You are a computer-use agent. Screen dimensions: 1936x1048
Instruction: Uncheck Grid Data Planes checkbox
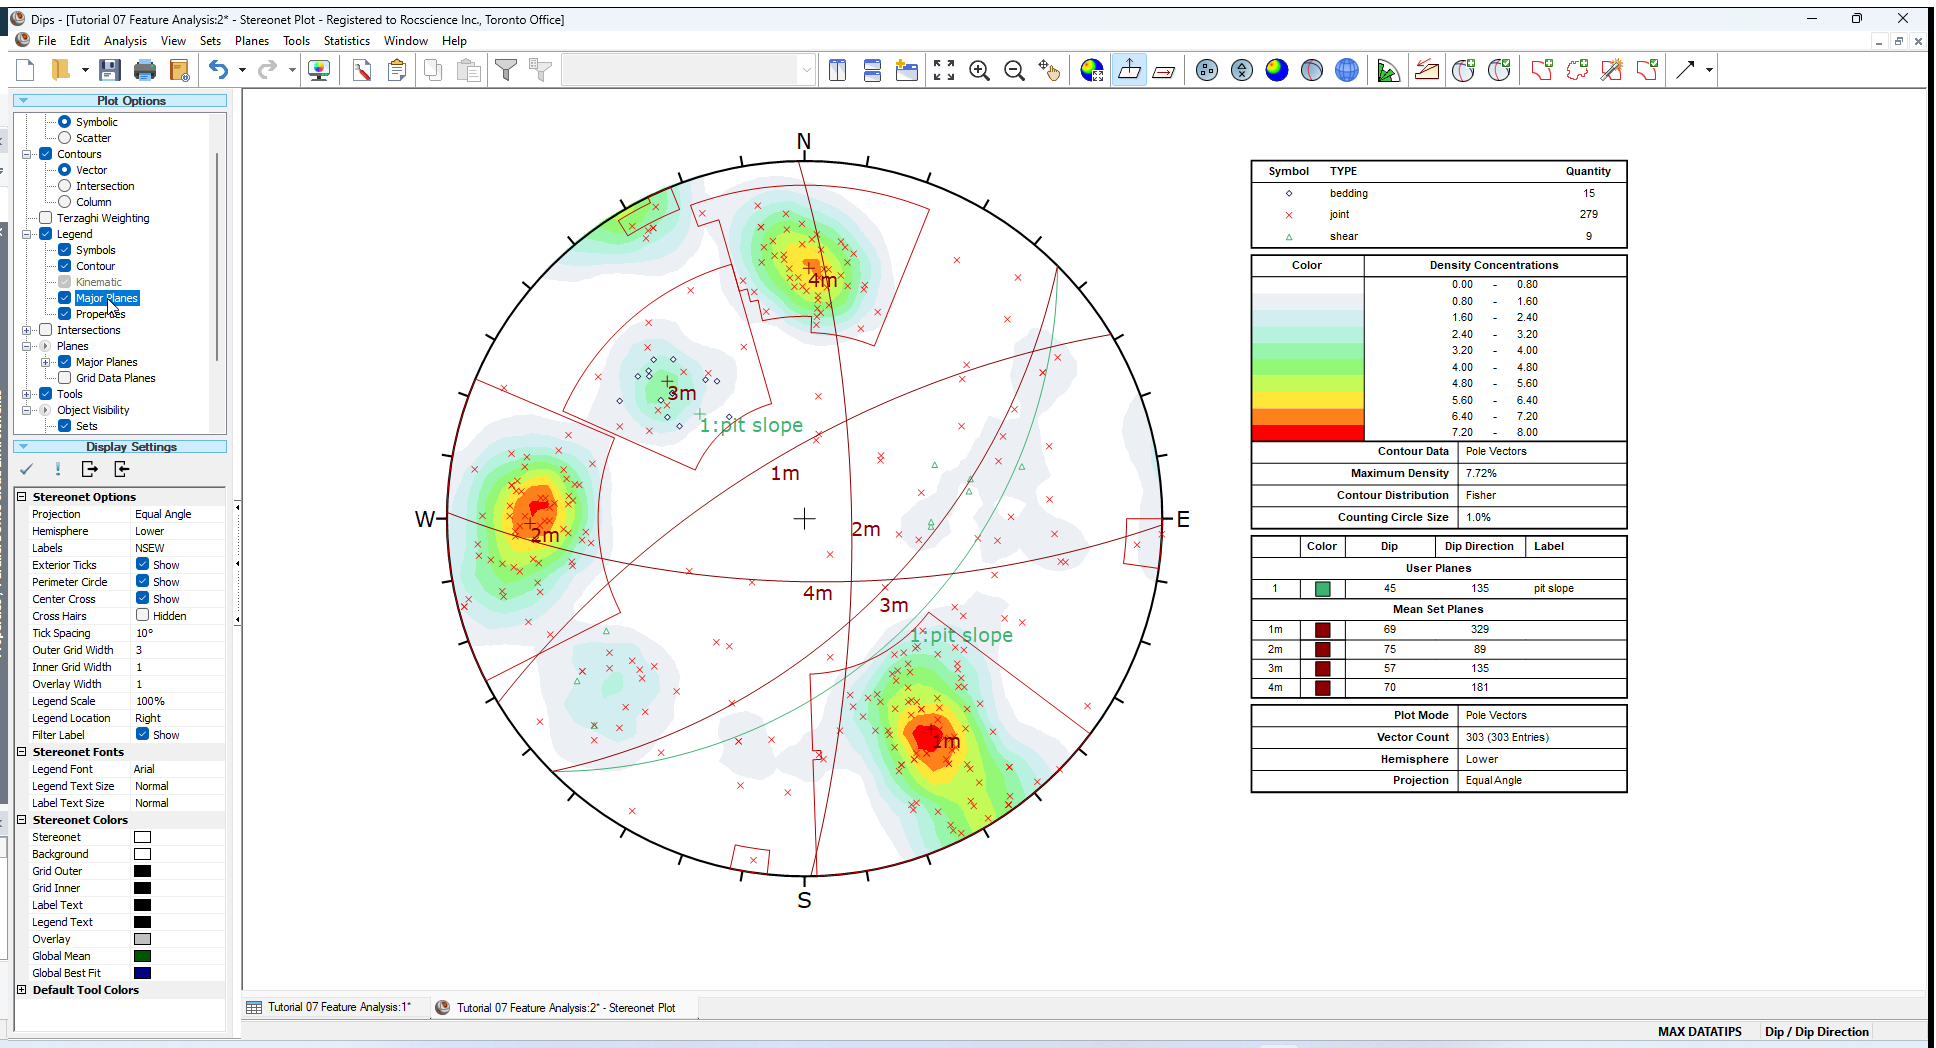click(x=65, y=378)
